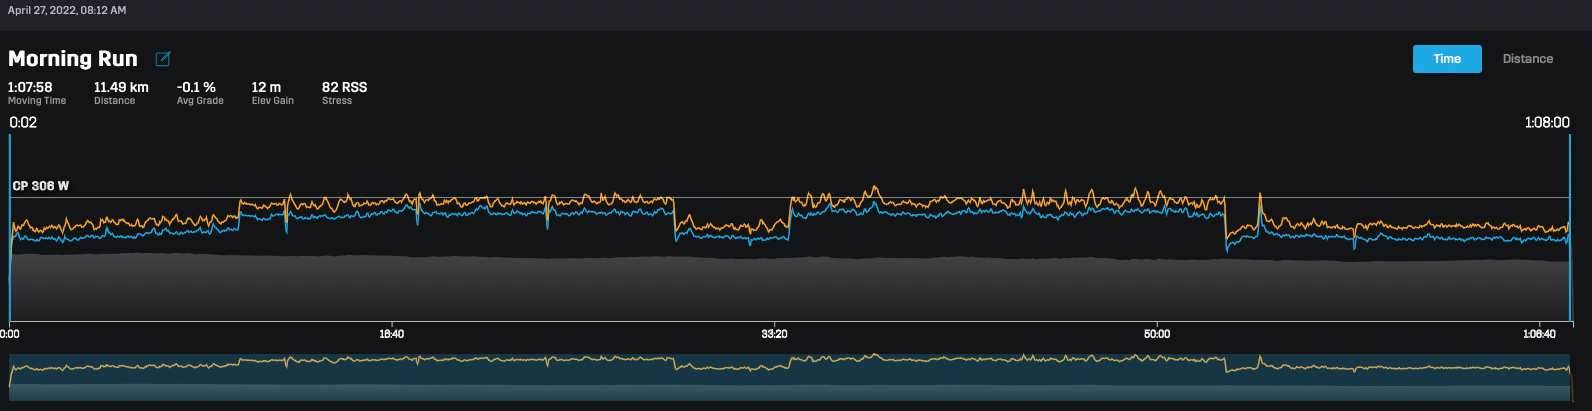Click the 16:40 time axis label
Viewport: 1592px width, 411px height.
[391, 334]
